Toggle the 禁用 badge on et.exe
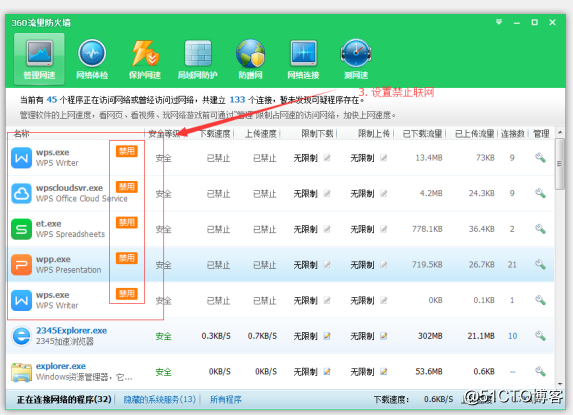Screen dimensions: 573x415 point(127,222)
